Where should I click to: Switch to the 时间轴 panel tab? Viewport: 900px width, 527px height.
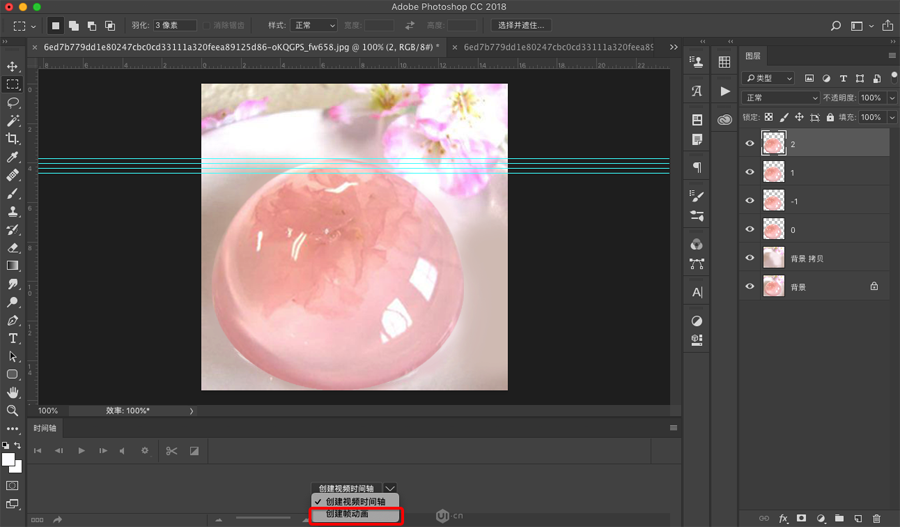pyautogui.click(x=46, y=427)
